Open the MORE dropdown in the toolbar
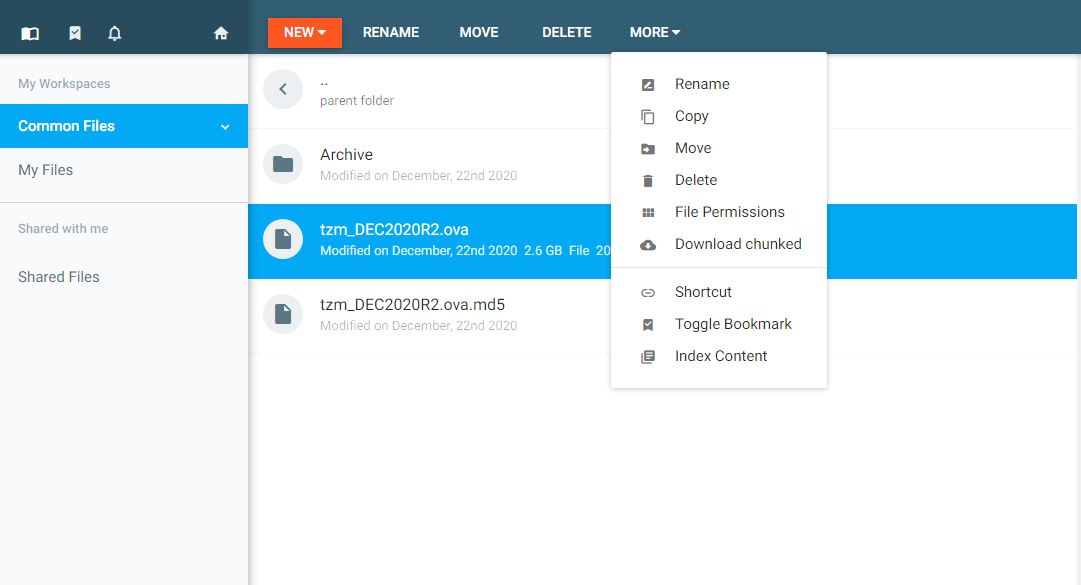1081x585 pixels. [x=653, y=32]
